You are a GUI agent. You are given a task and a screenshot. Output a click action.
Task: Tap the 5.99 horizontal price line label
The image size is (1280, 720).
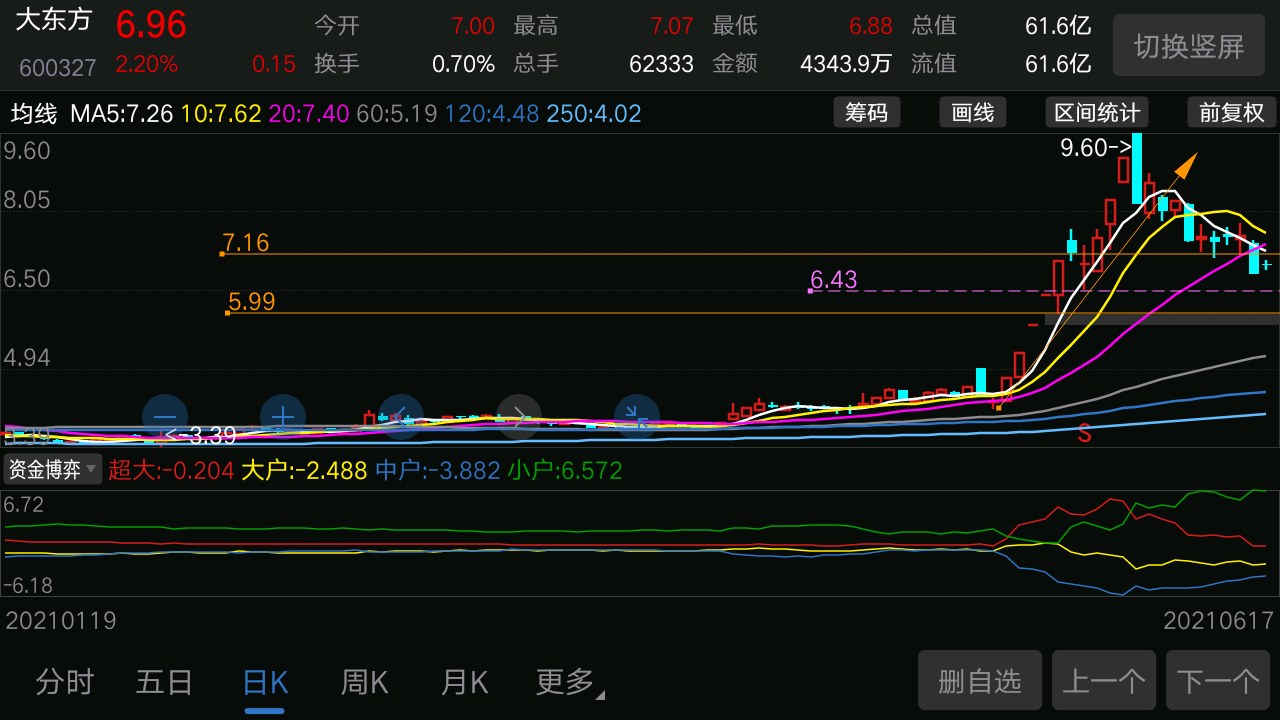(251, 301)
